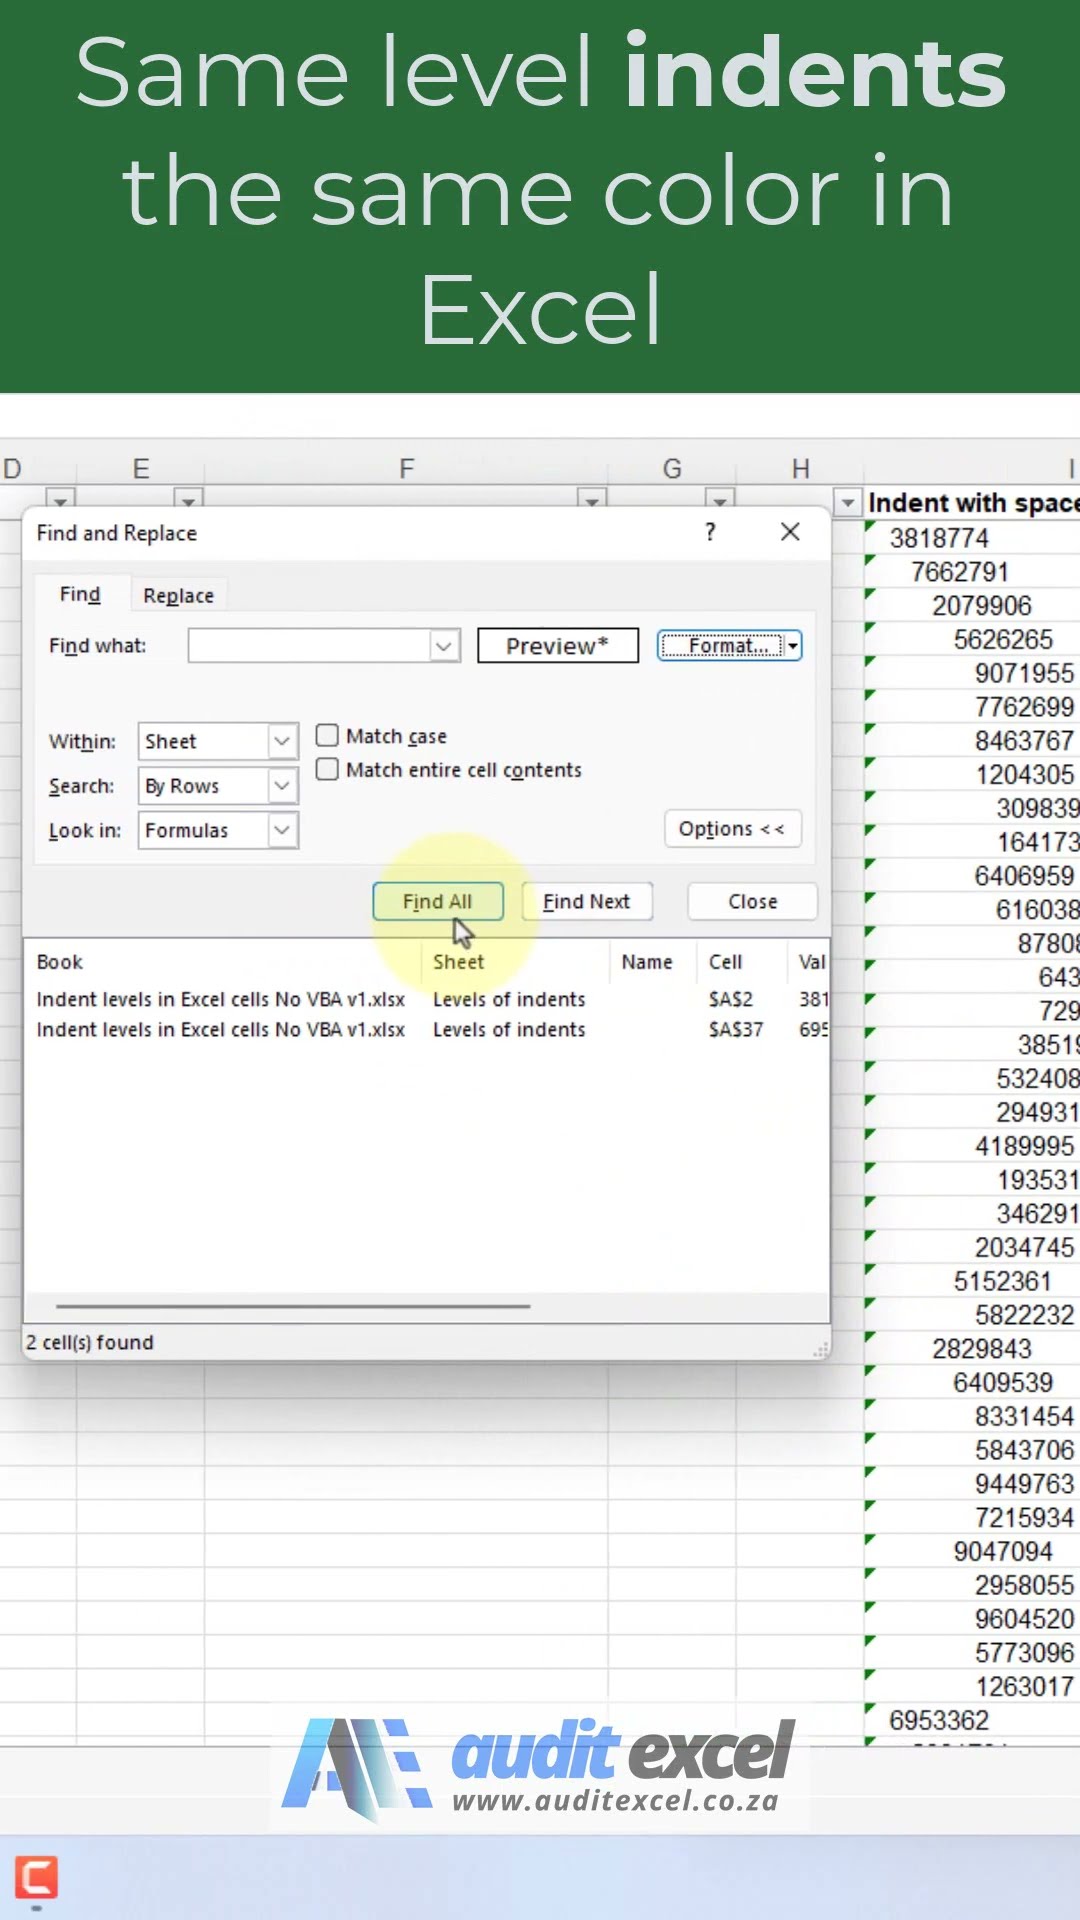
Task: Click the dialog resize grip corner
Action: click(821, 1349)
